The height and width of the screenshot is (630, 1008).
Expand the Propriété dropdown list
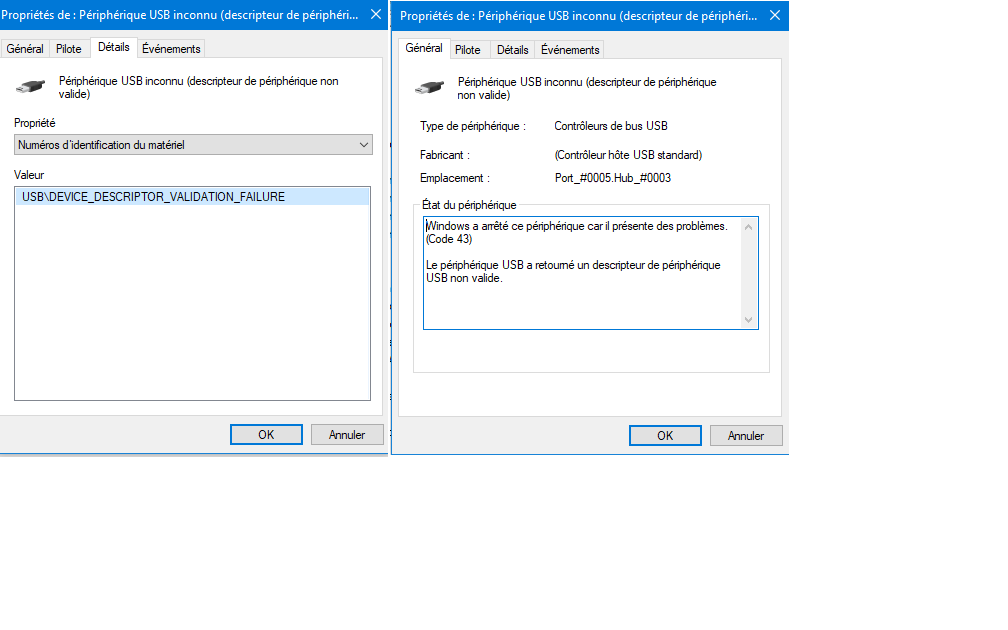(193, 145)
